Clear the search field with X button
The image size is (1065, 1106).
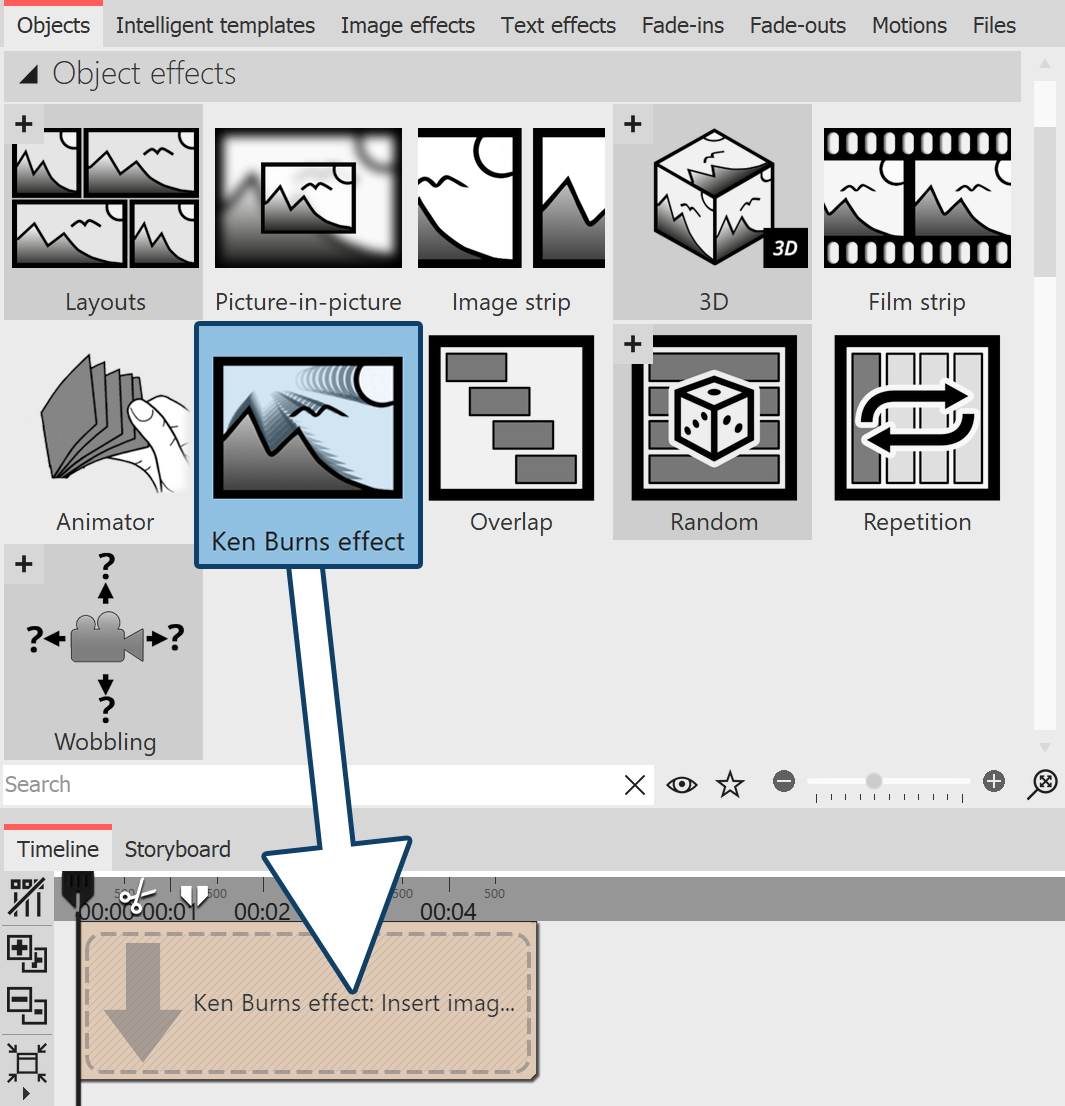pos(635,784)
